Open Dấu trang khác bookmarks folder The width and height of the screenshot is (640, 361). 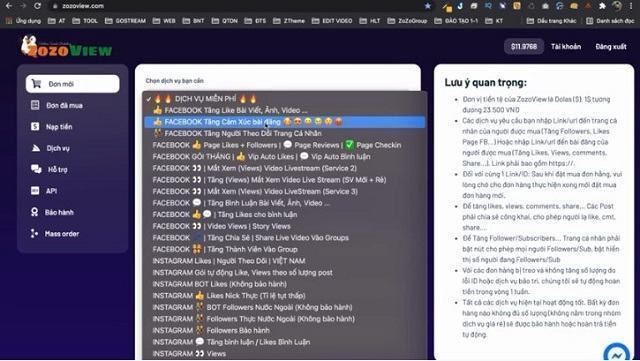pyautogui.click(x=551, y=21)
